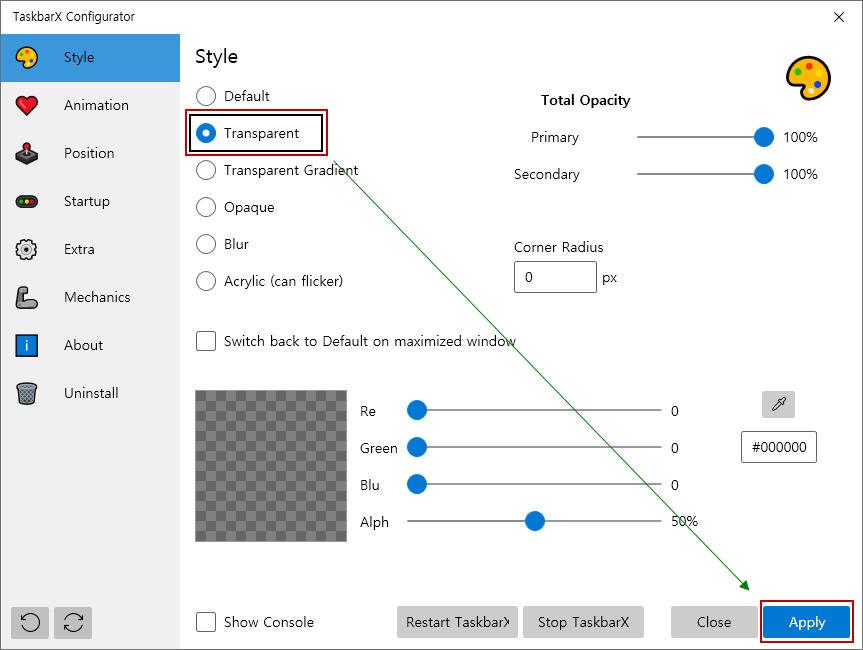863x650 pixels.
Task: Click the About info icon
Action: [26, 346]
